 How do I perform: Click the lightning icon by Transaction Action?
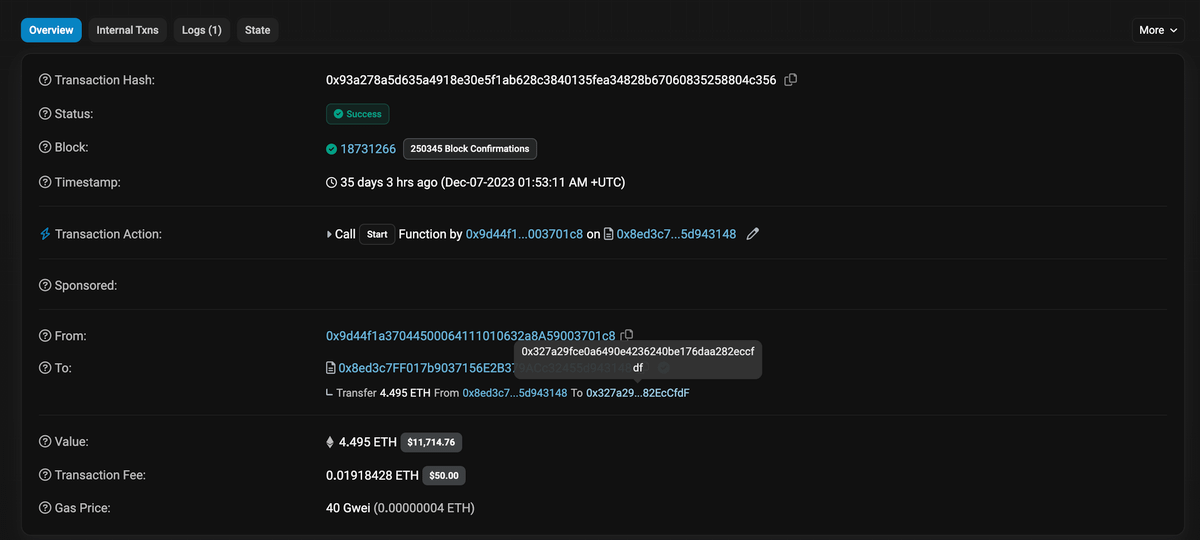click(x=45, y=234)
